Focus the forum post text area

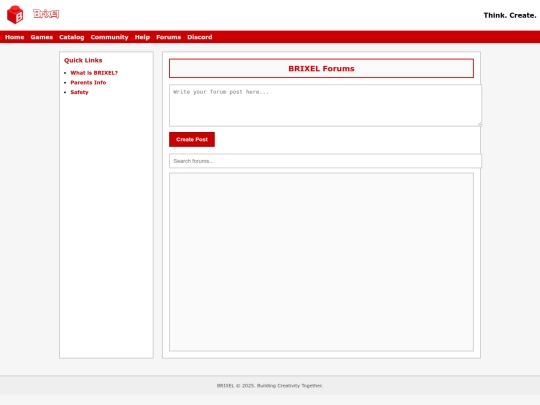point(325,105)
